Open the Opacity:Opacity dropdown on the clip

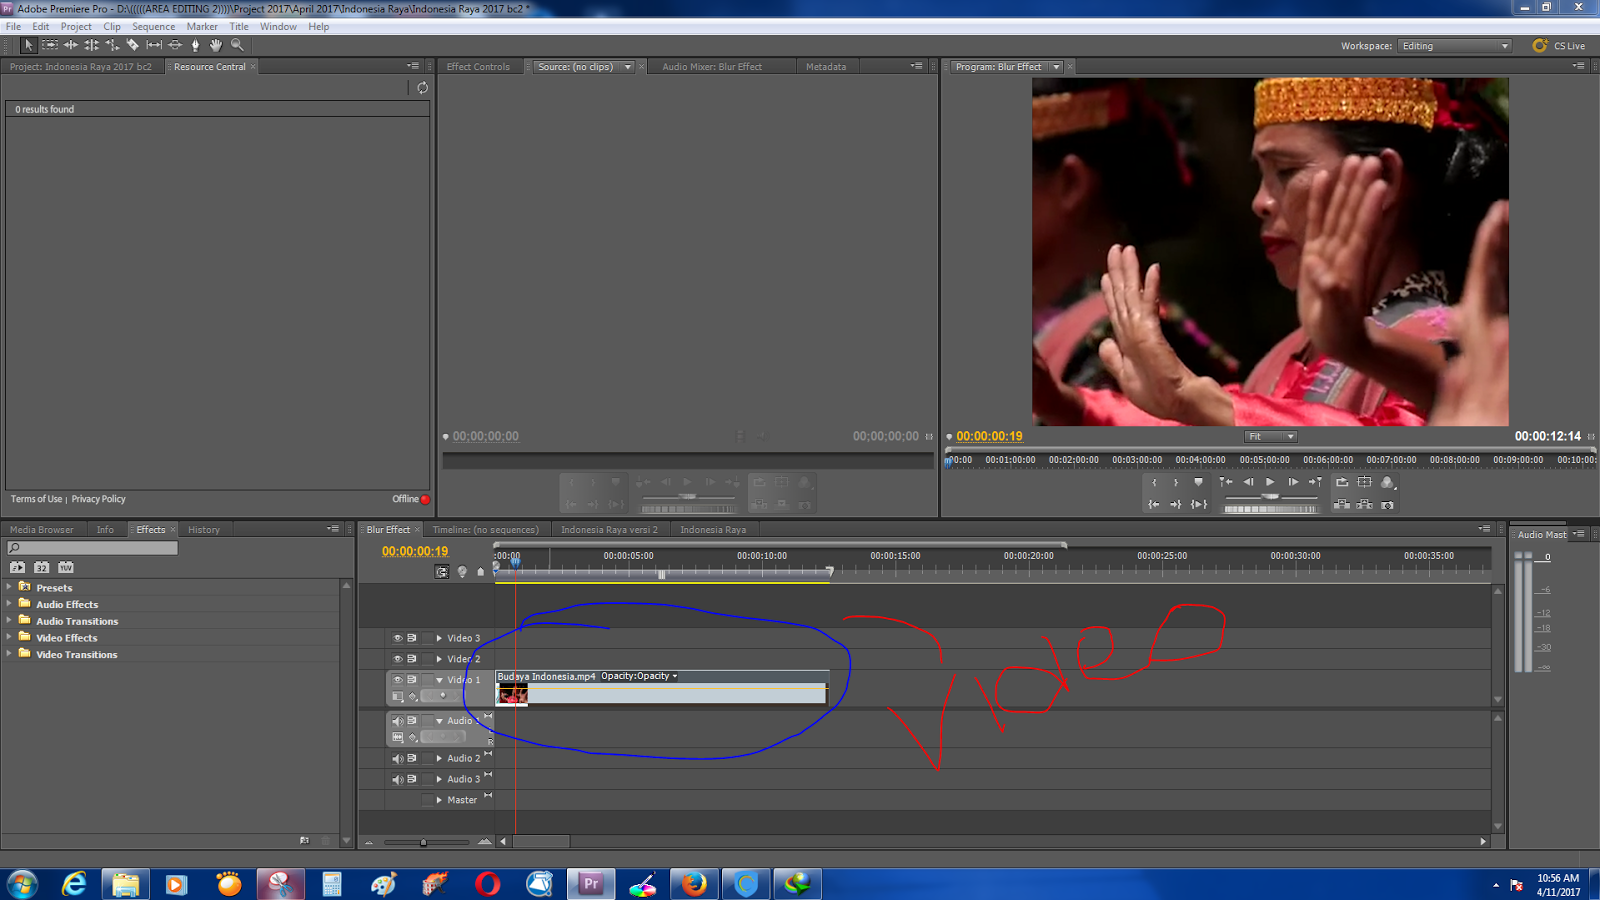click(675, 676)
